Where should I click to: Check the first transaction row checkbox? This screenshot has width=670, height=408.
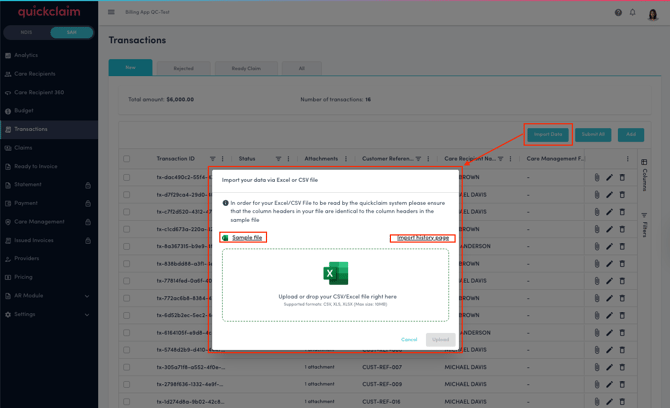(x=127, y=178)
